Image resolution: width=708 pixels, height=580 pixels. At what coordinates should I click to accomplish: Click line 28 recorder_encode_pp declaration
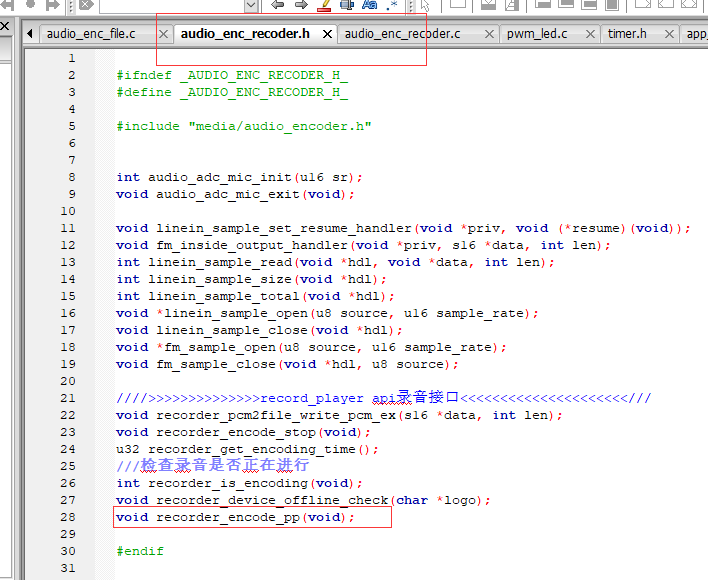point(235,517)
